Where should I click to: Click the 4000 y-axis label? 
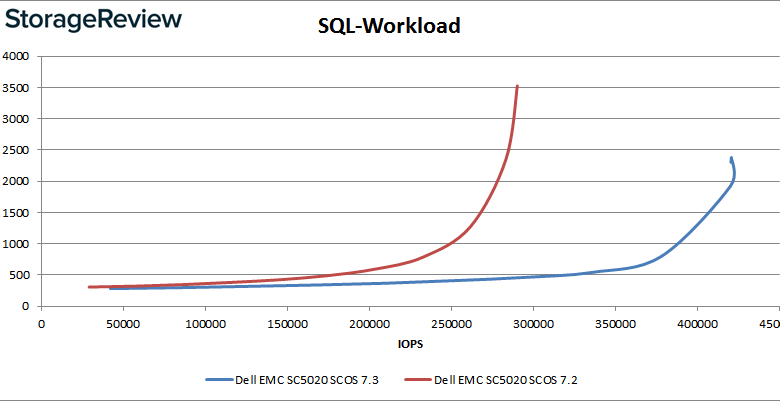coord(17,56)
